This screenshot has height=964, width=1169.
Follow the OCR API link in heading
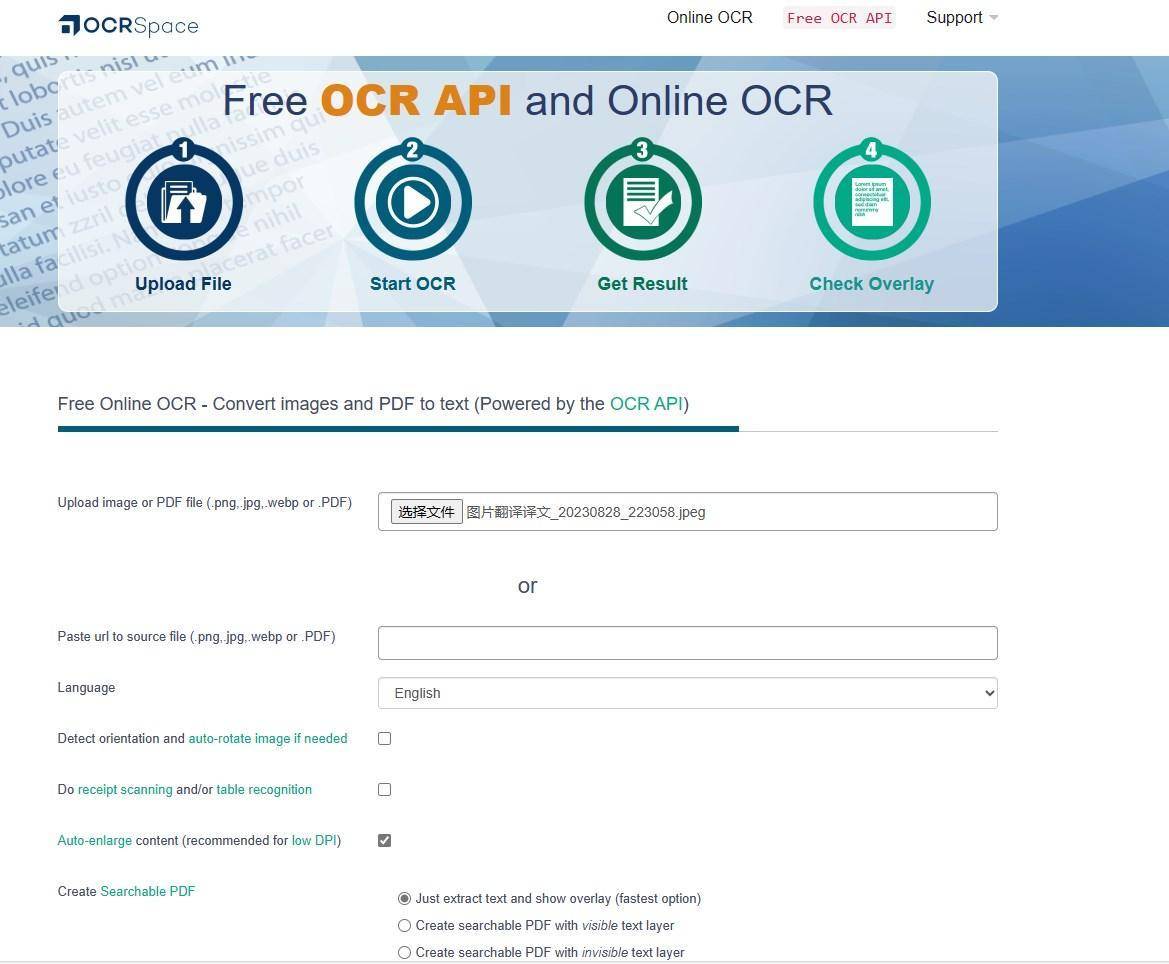[x=646, y=403]
